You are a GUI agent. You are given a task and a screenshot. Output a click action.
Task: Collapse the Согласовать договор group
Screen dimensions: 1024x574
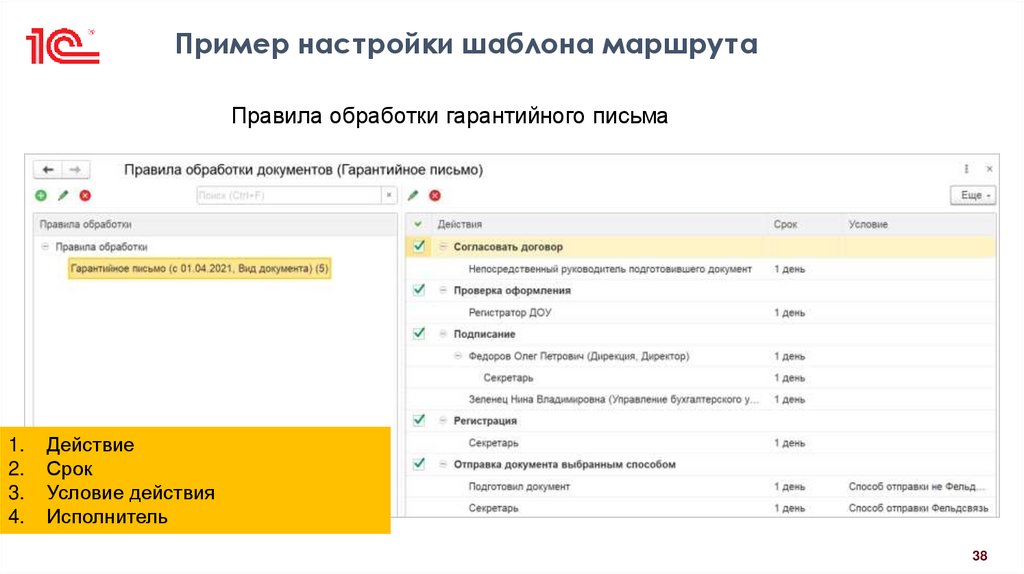(443, 247)
